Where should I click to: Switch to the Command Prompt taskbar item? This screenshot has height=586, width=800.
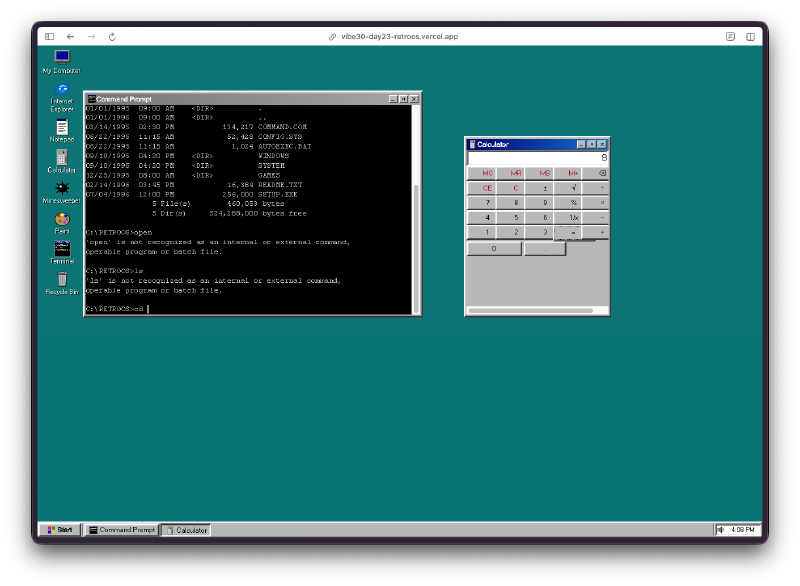click(120, 530)
